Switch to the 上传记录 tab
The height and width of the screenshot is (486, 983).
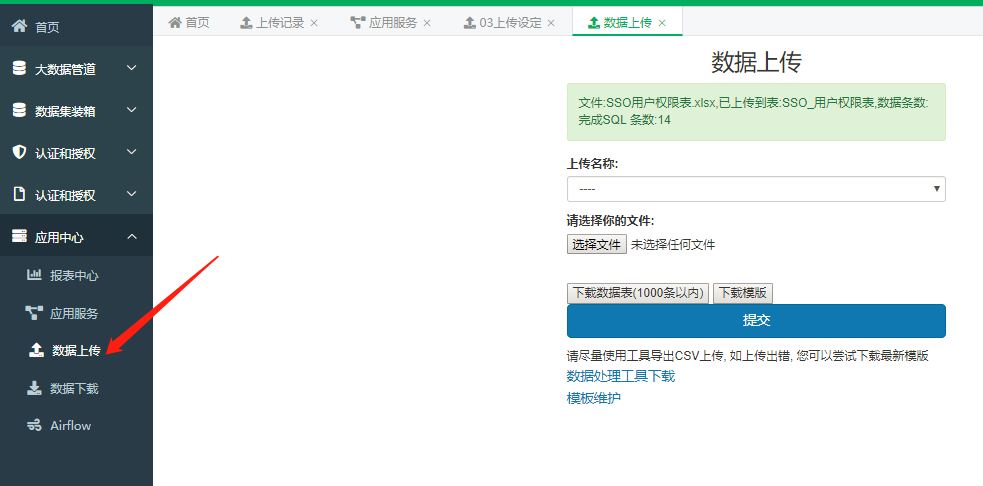(x=279, y=23)
